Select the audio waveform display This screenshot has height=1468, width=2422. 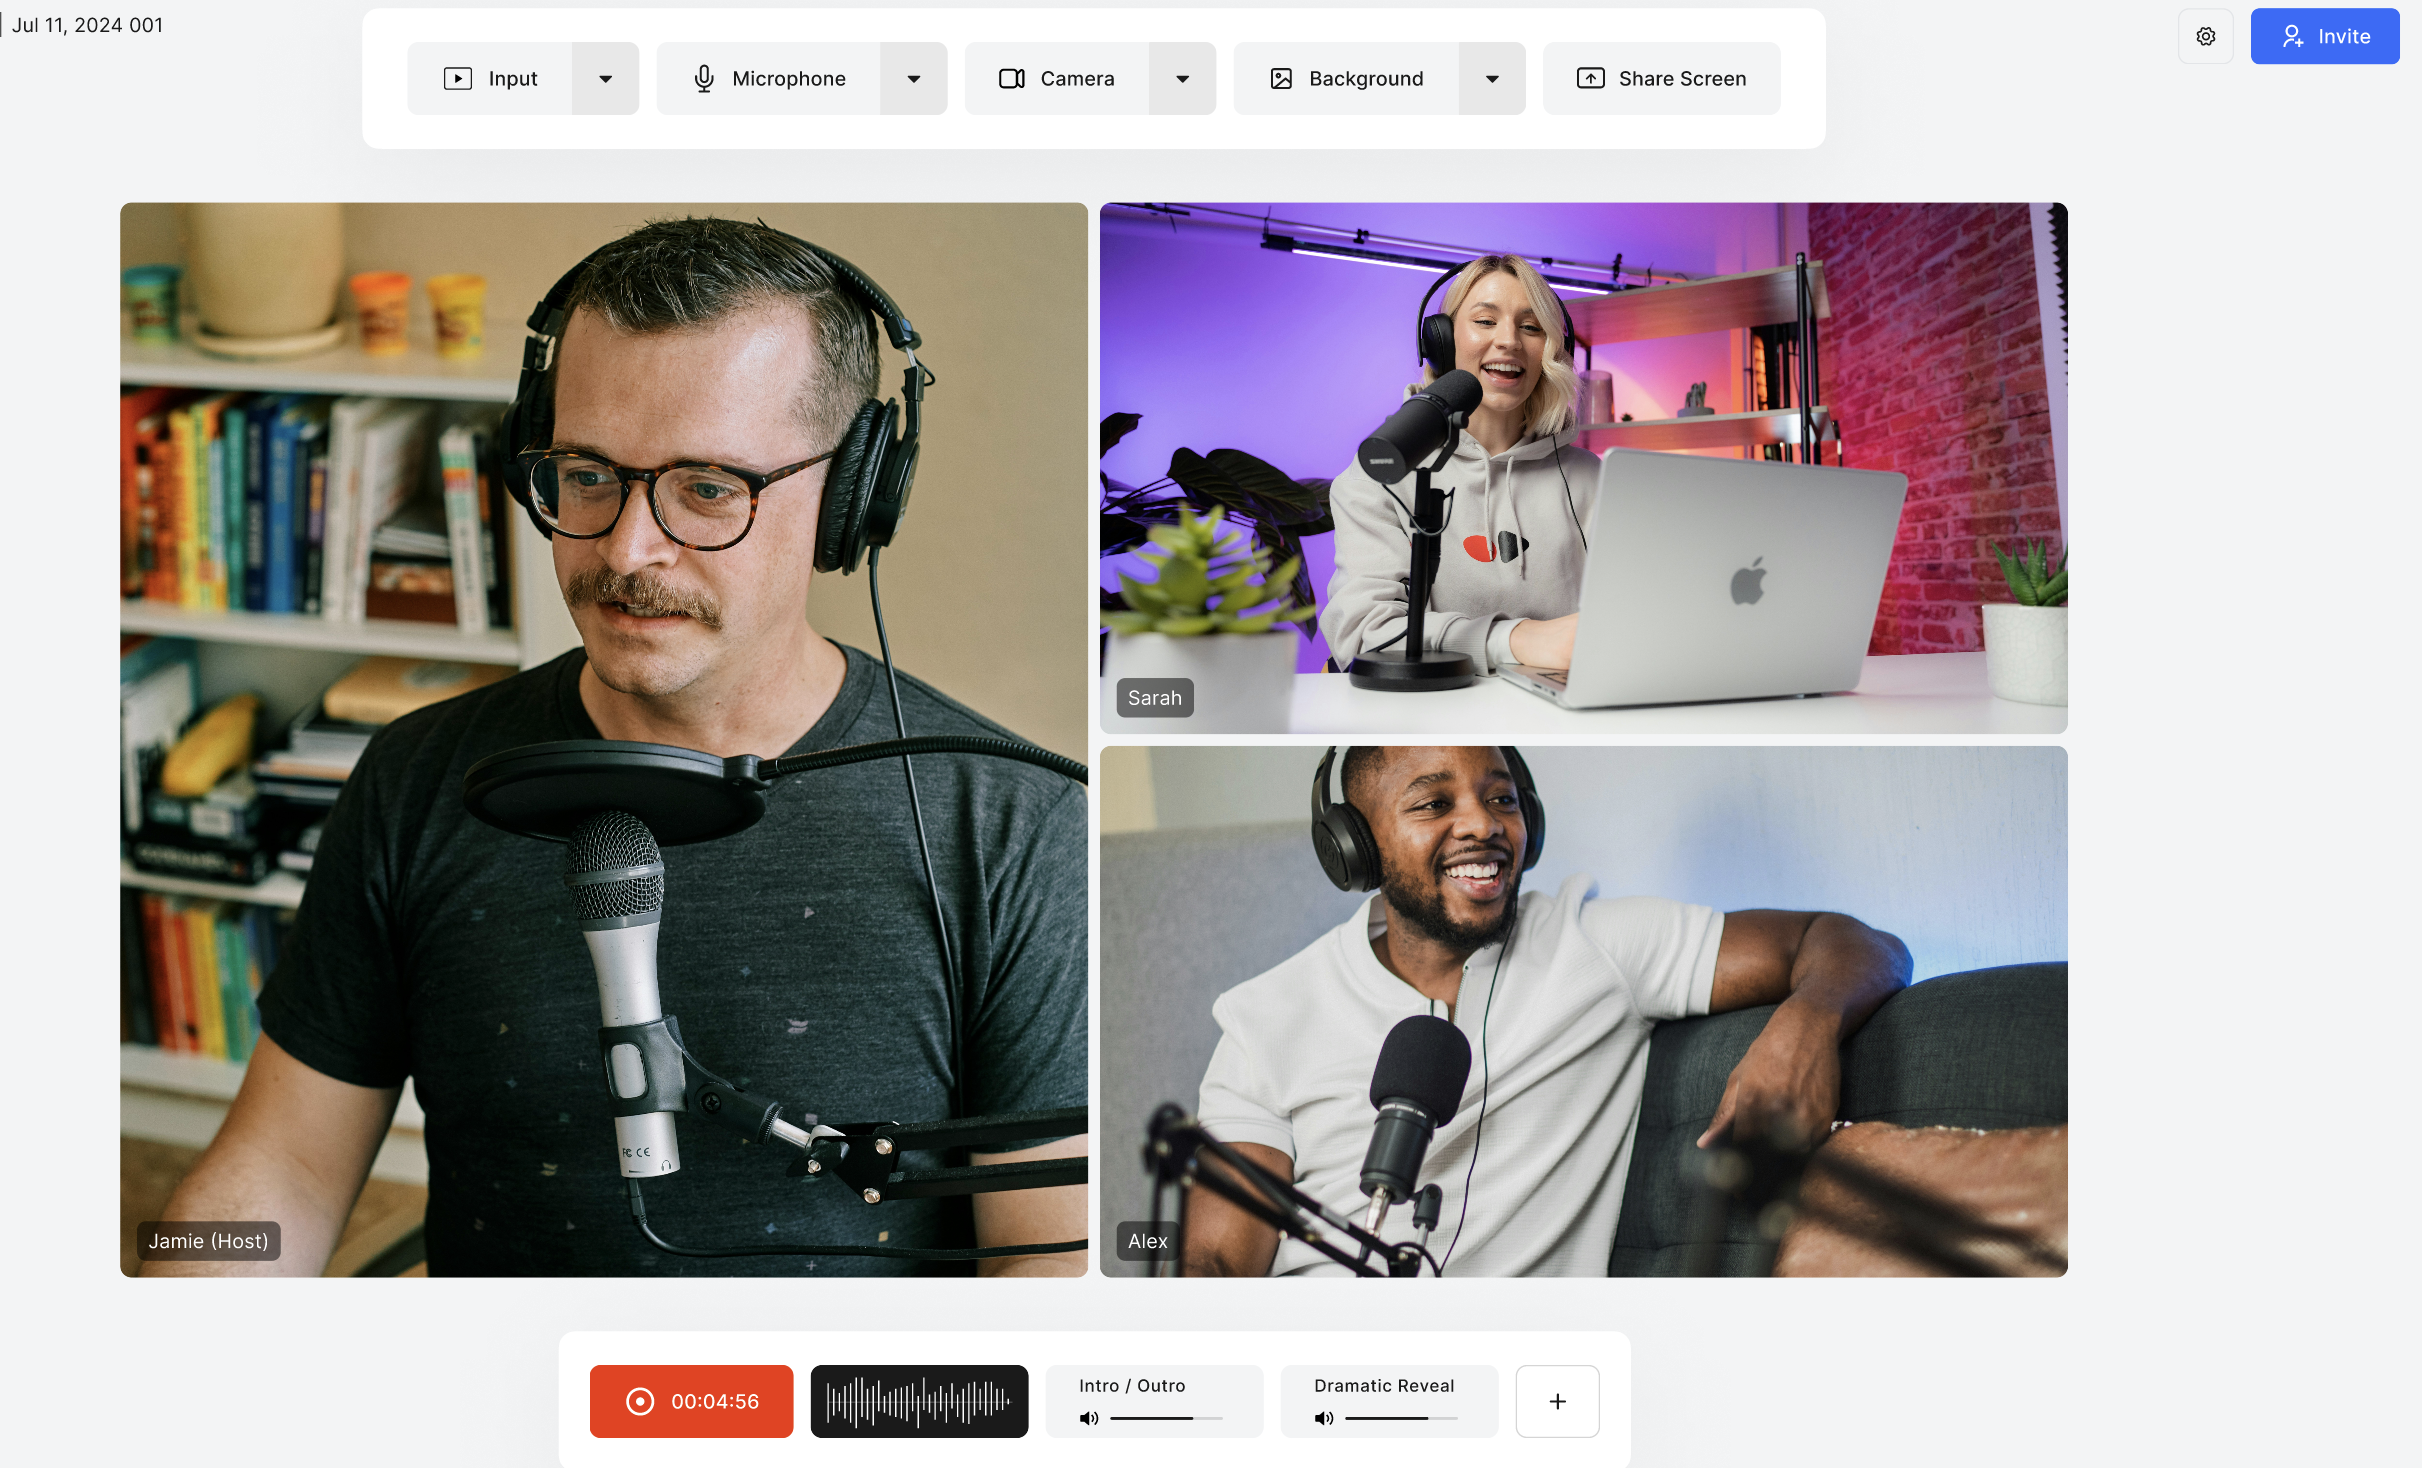coord(919,1401)
